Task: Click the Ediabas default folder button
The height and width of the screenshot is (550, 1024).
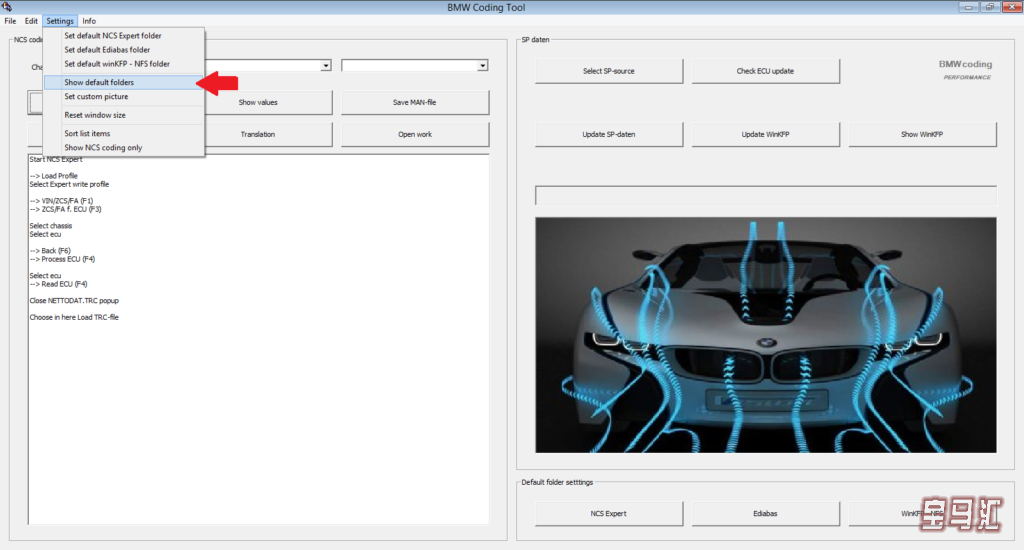Action: click(x=765, y=513)
